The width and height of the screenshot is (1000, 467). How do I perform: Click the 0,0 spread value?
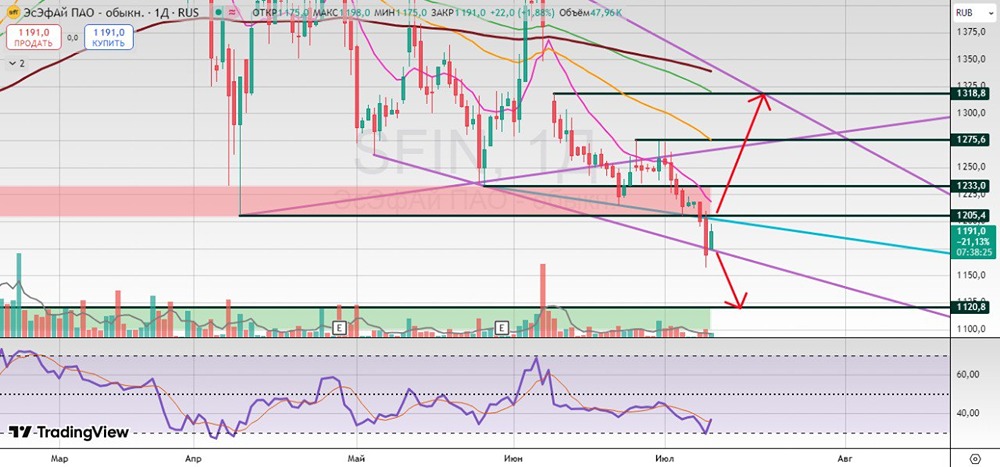[x=73, y=38]
